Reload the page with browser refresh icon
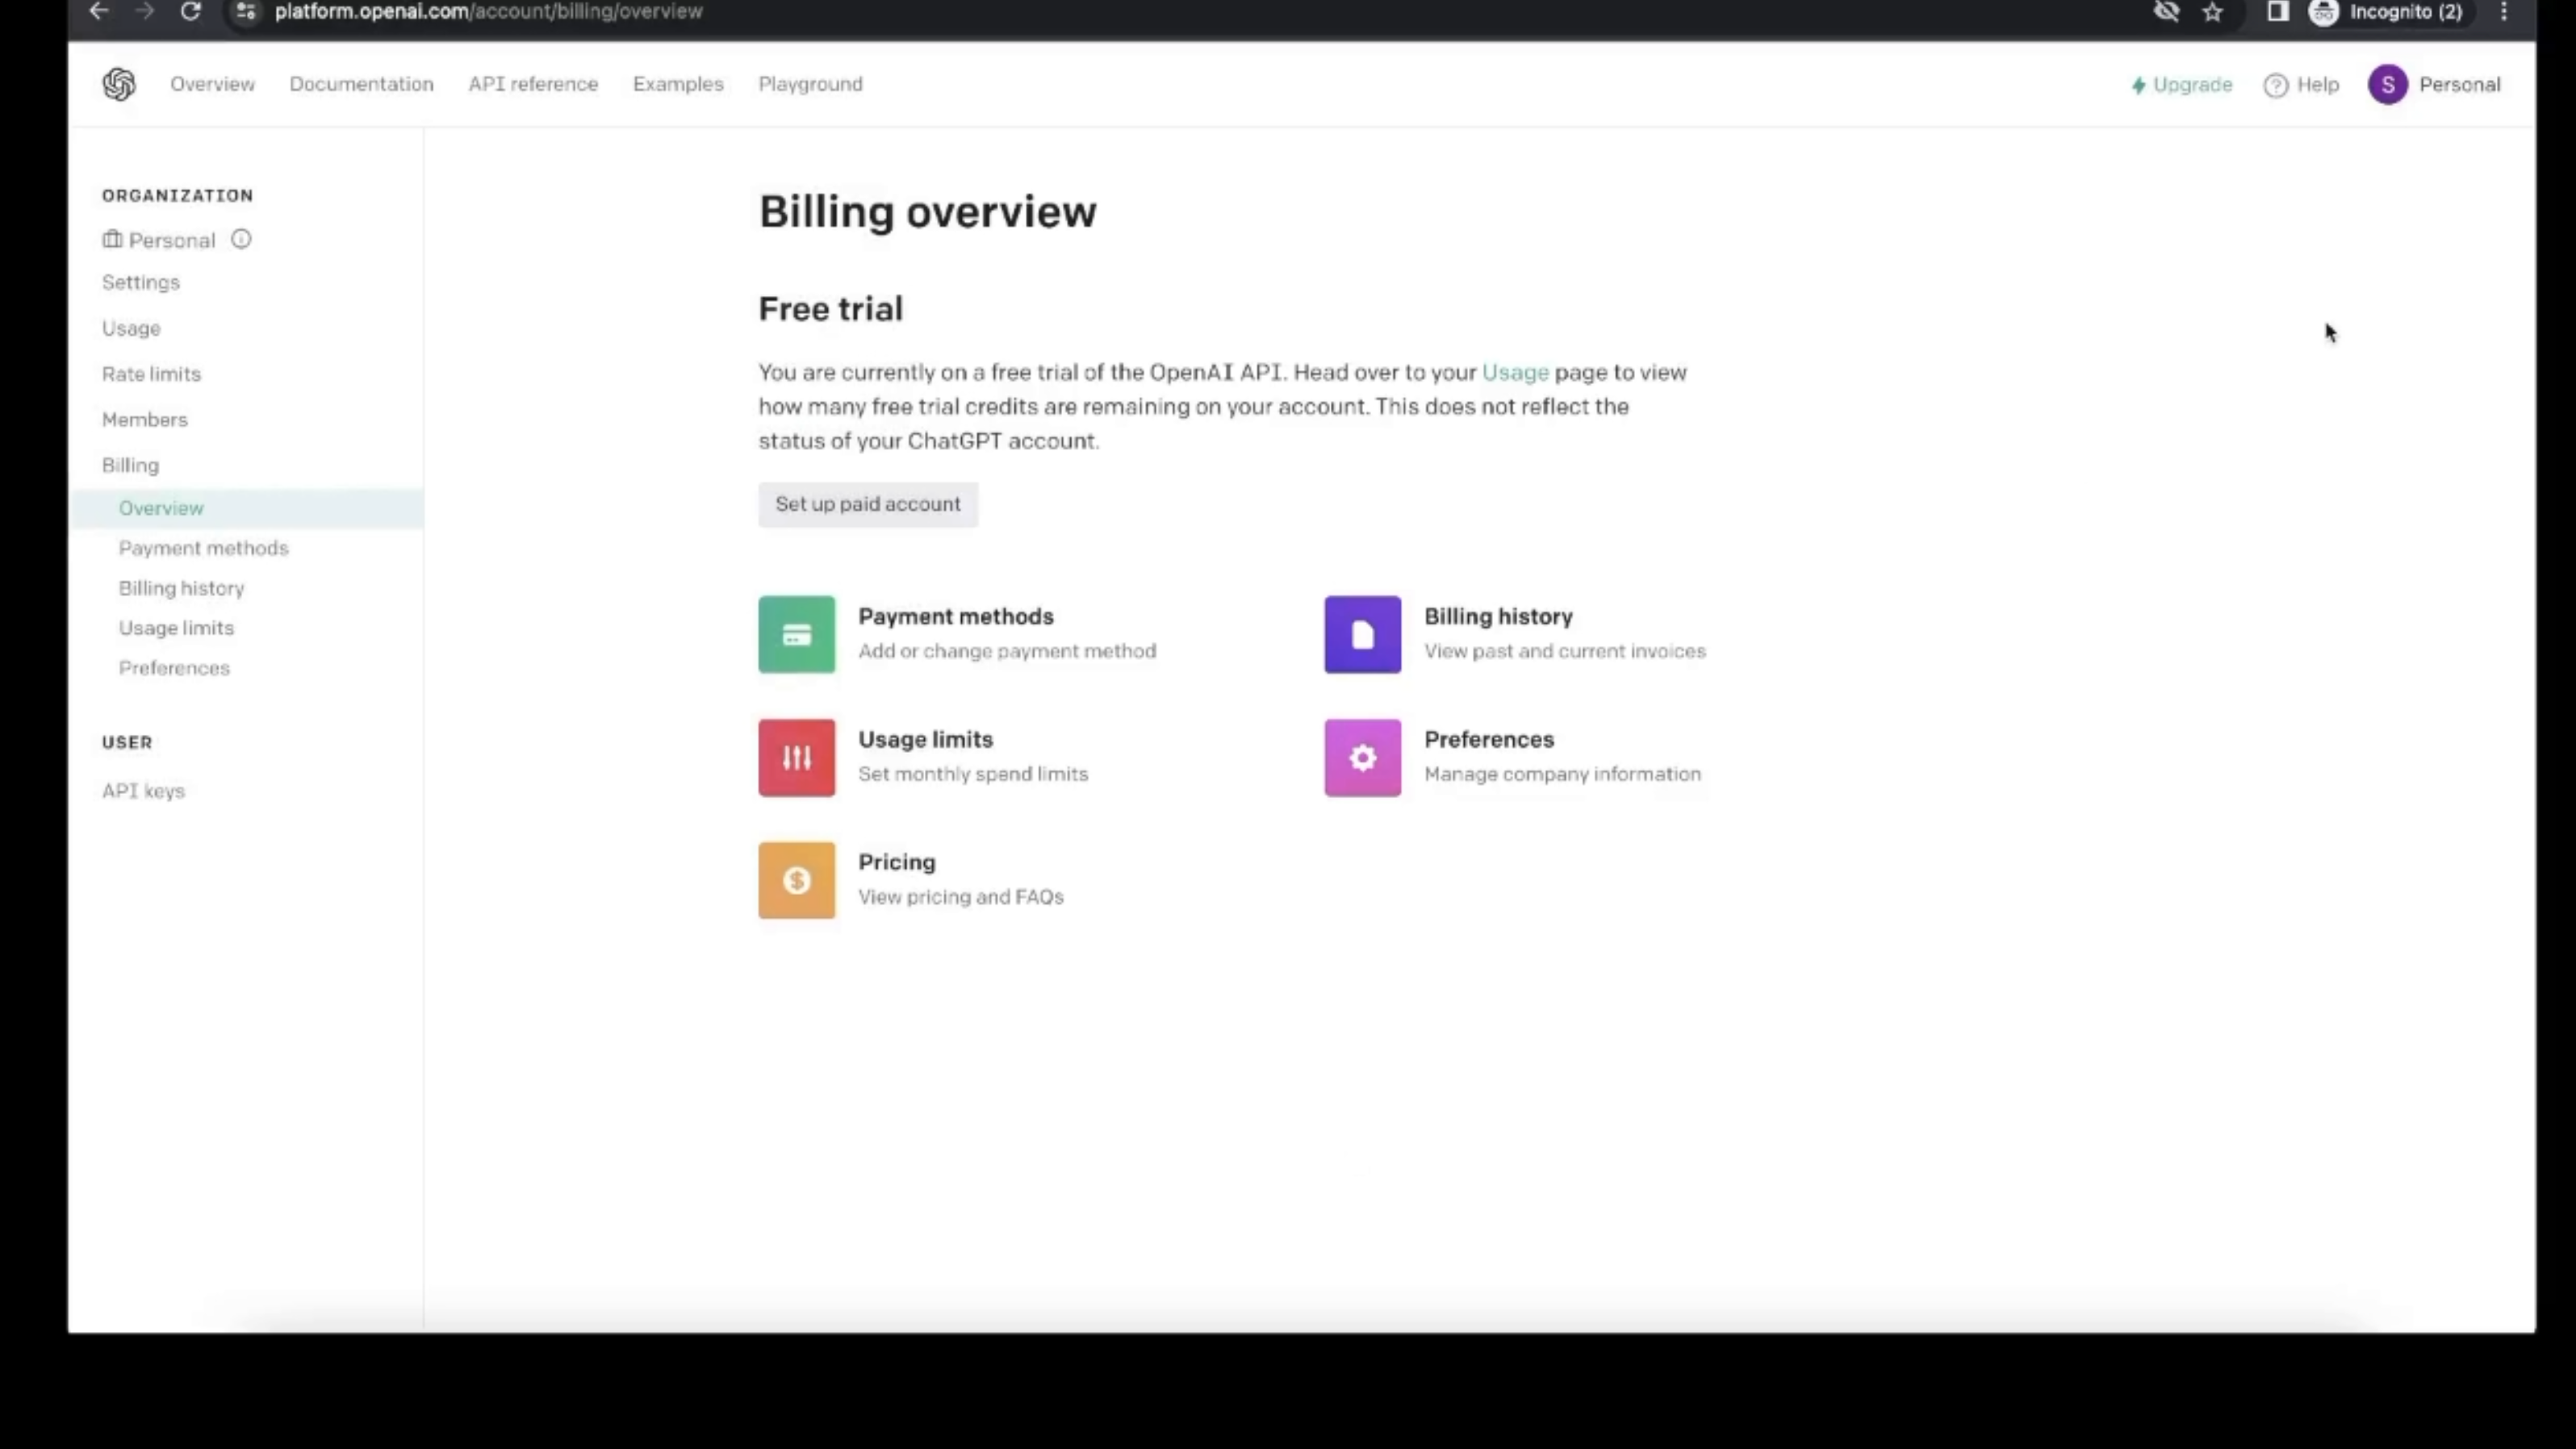Viewport: 2576px width, 1449px height. coord(190,12)
